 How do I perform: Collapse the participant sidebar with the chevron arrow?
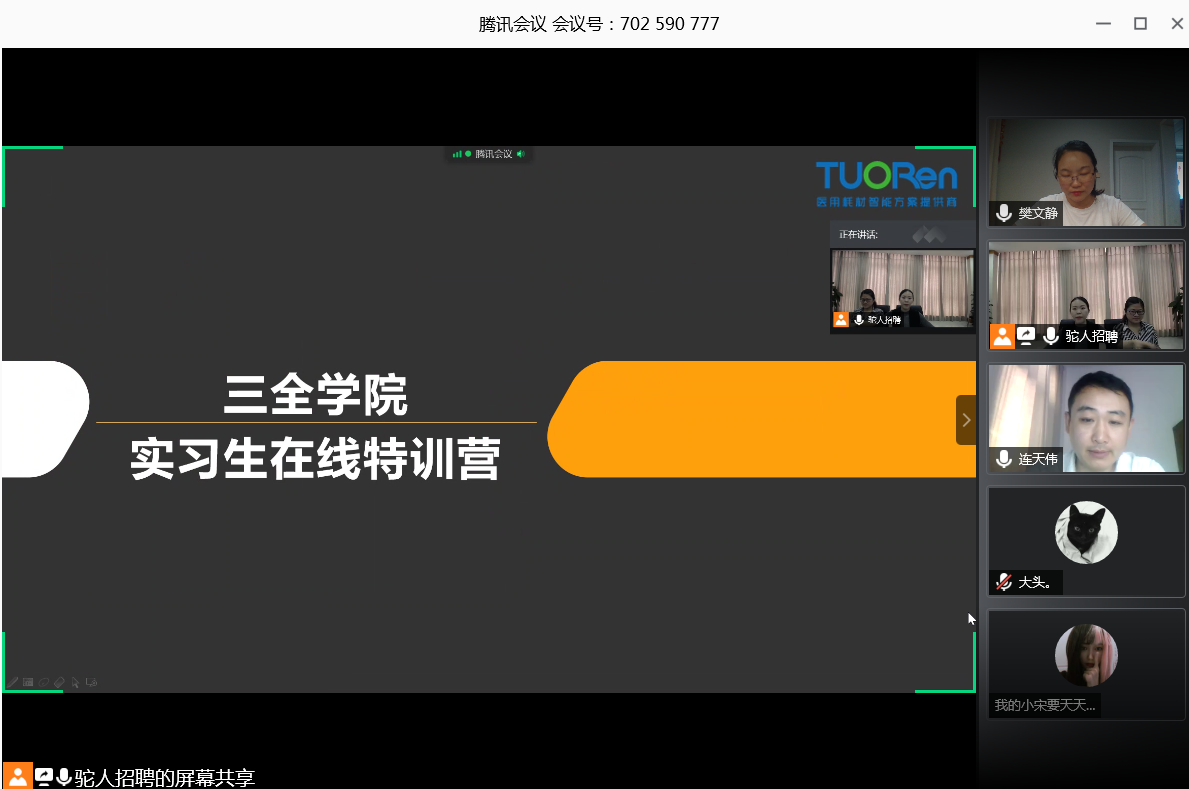[x=965, y=420]
